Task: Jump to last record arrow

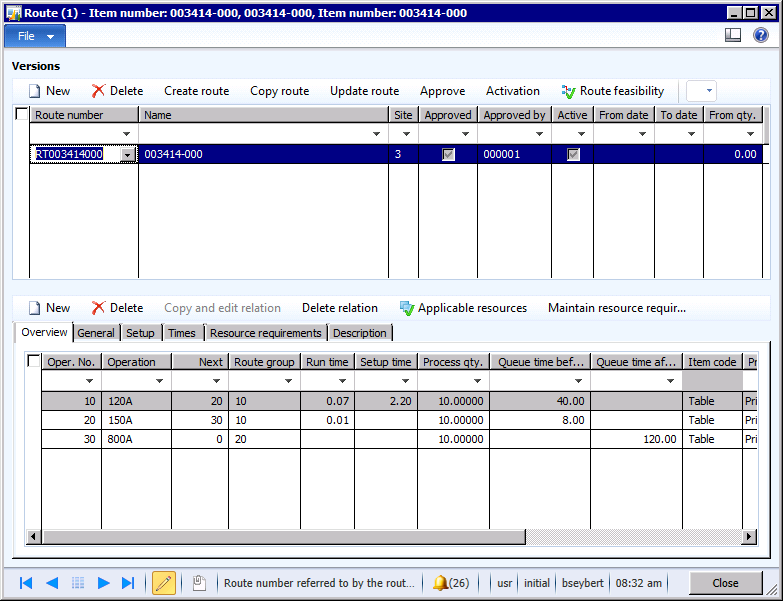Action: click(127, 583)
